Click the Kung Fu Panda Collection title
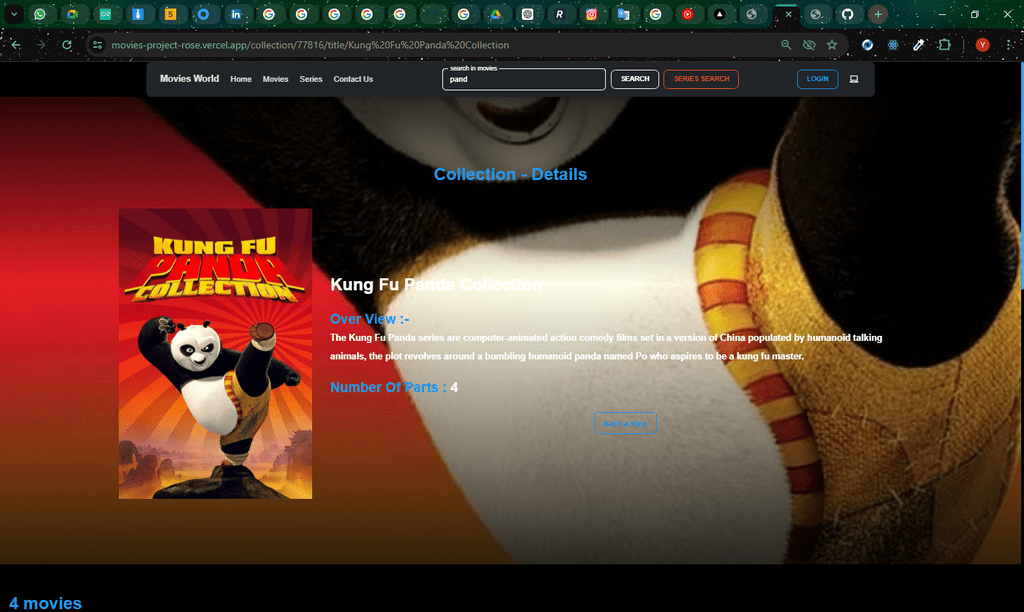This screenshot has height=612, width=1024. [x=436, y=285]
